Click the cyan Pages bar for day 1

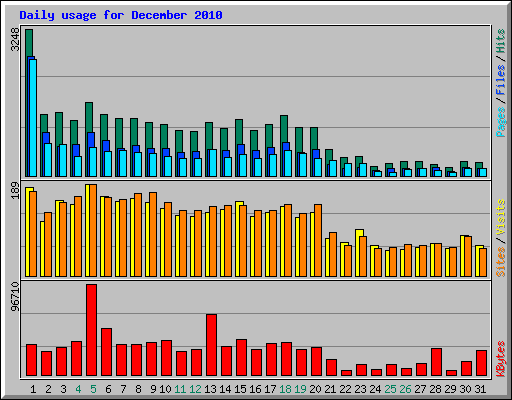point(33,118)
